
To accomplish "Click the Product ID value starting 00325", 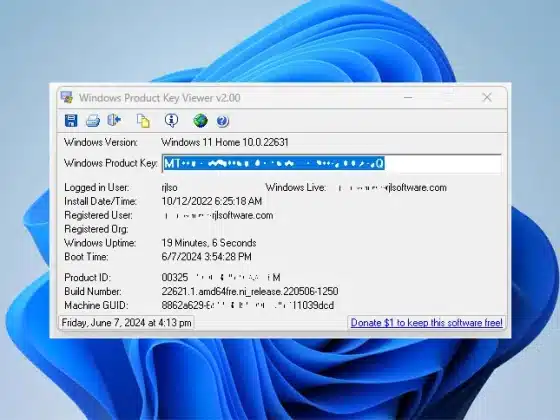I will click(221, 278).
